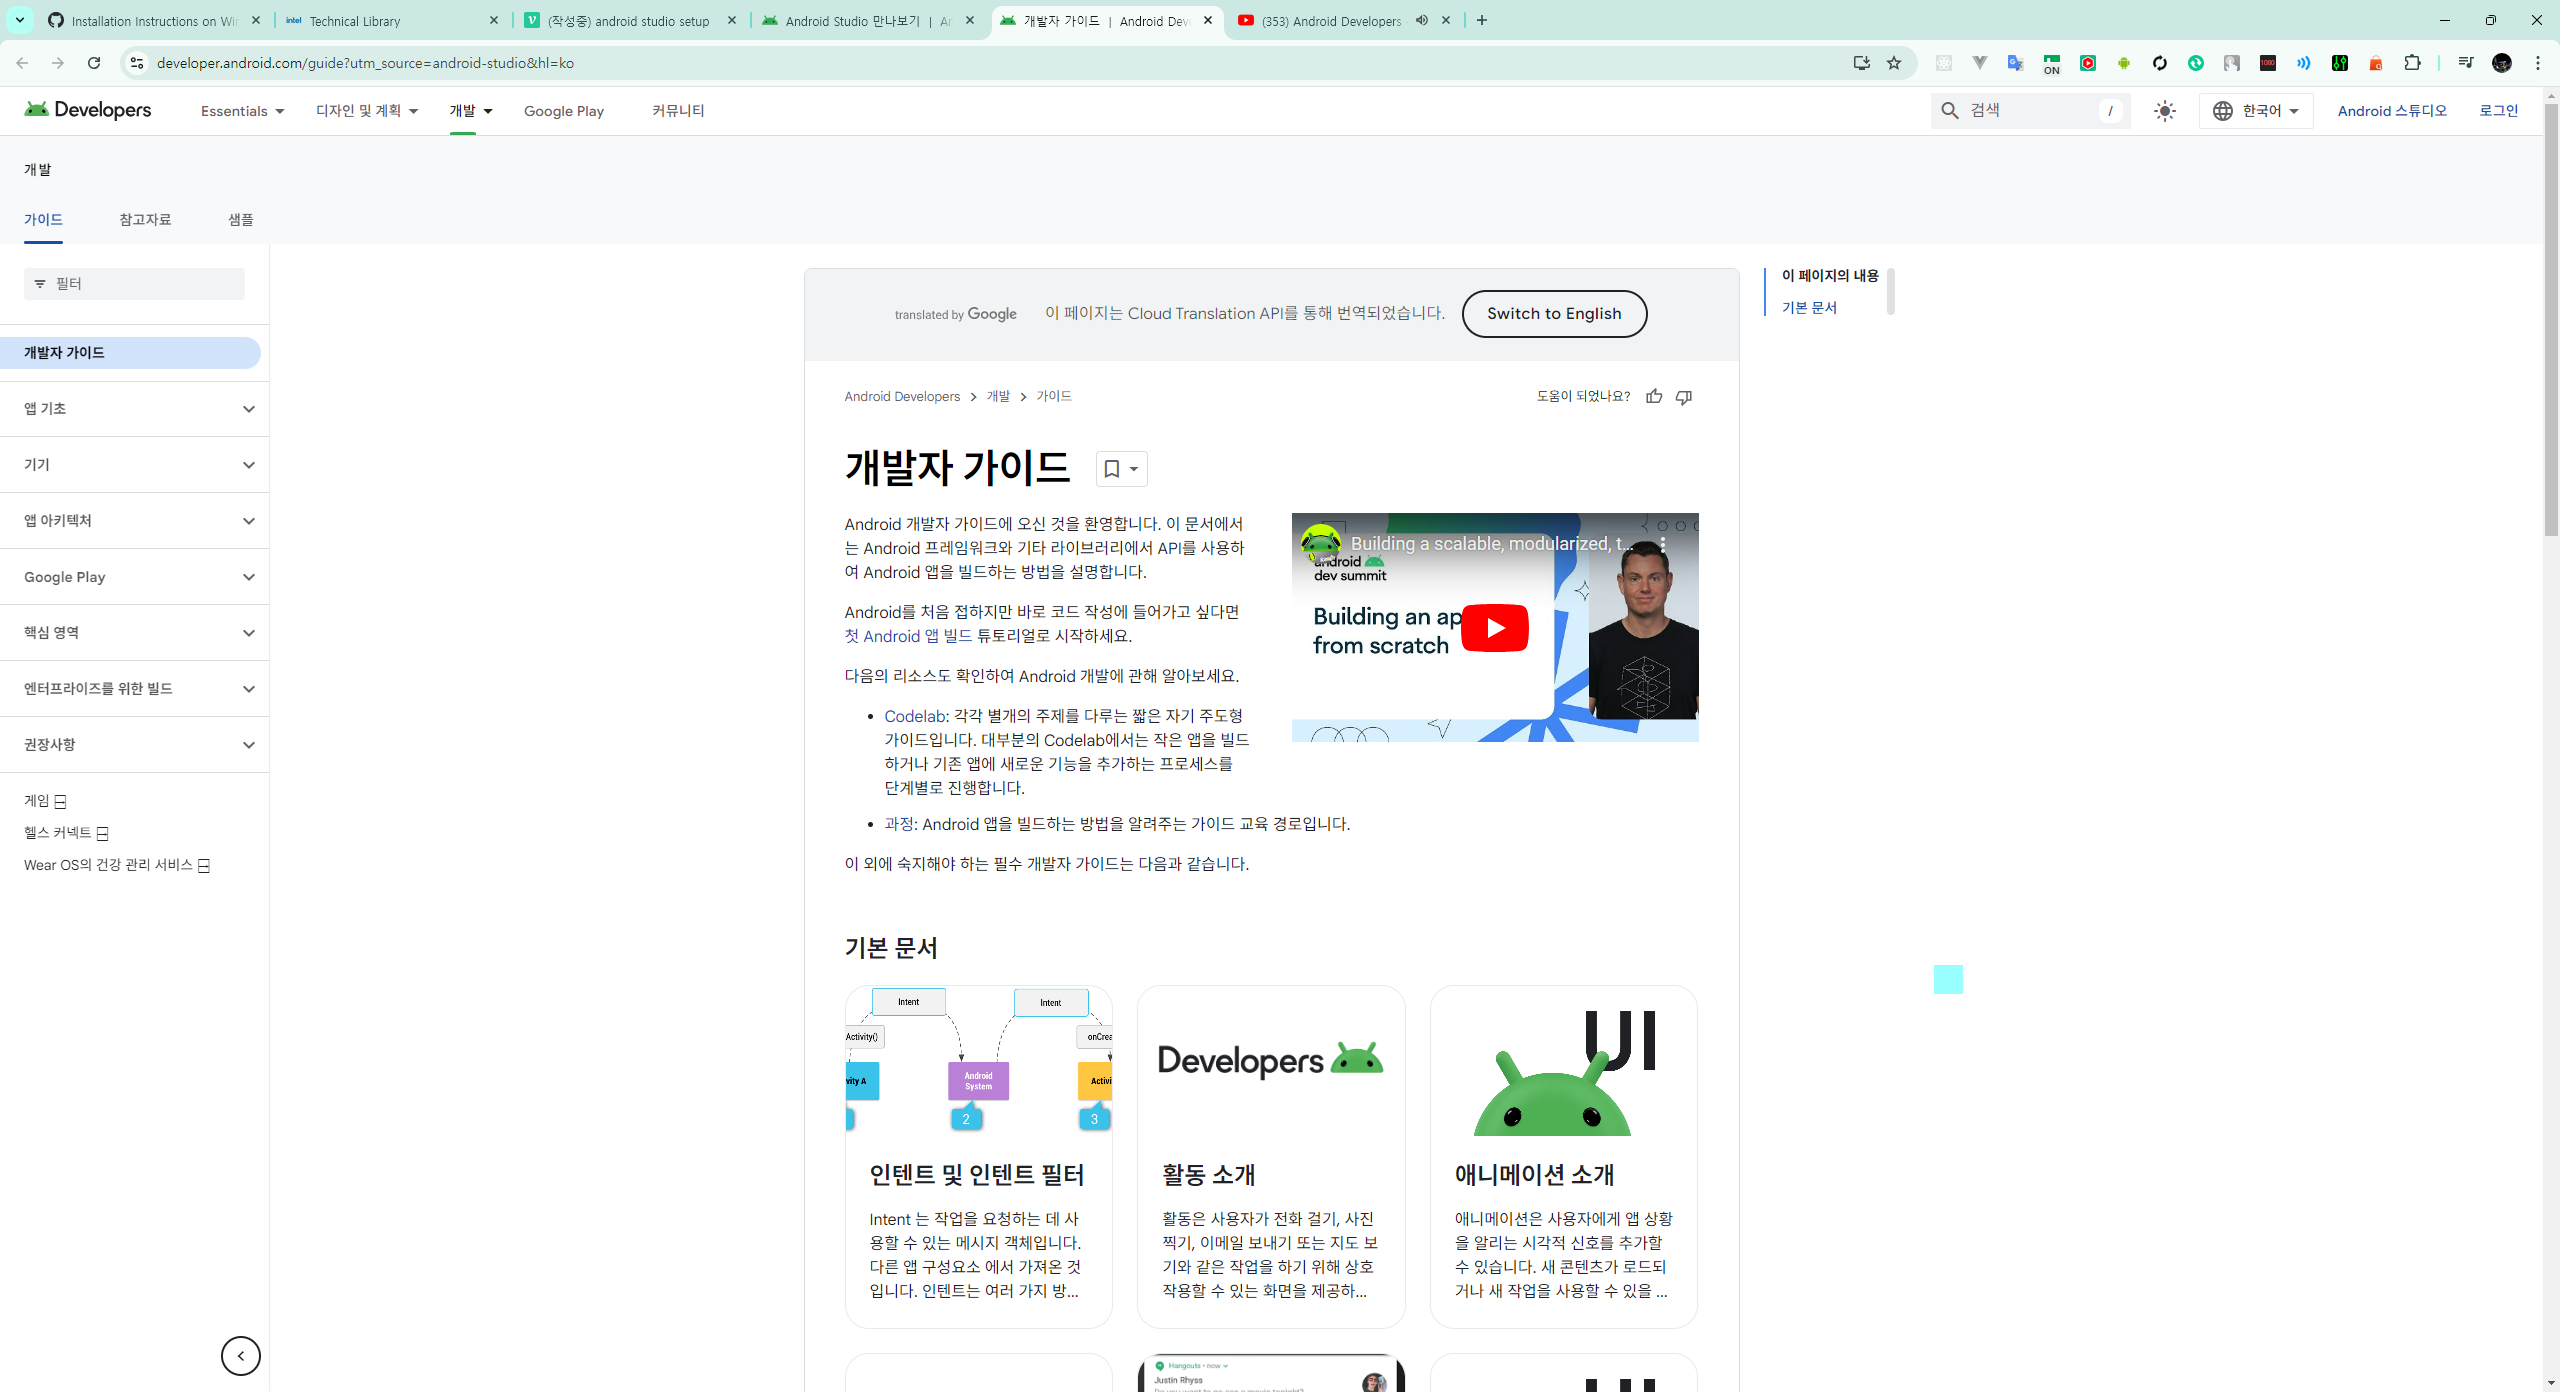
Task: Click the Switch to English button
Action: [1553, 314]
